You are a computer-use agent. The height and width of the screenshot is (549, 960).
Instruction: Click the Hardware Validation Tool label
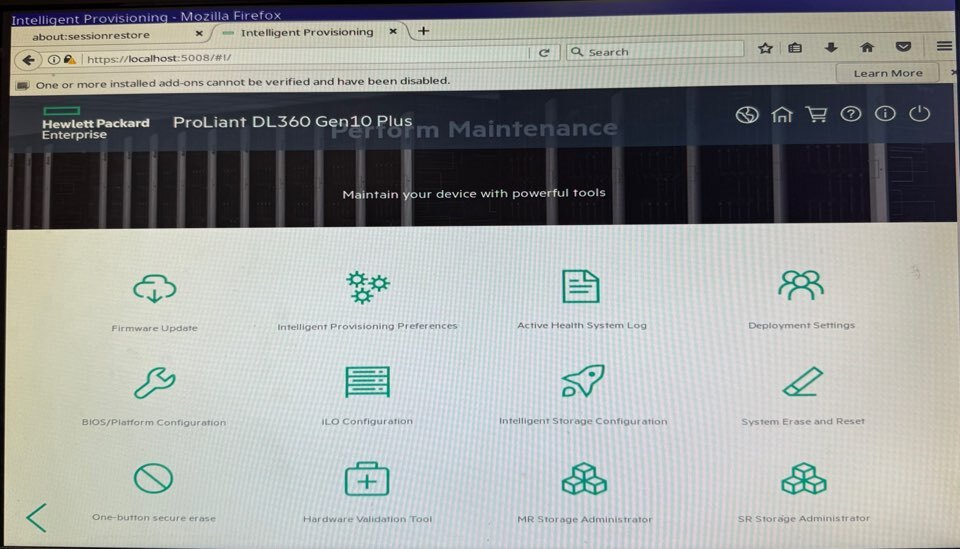pyautogui.click(x=367, y=519)
